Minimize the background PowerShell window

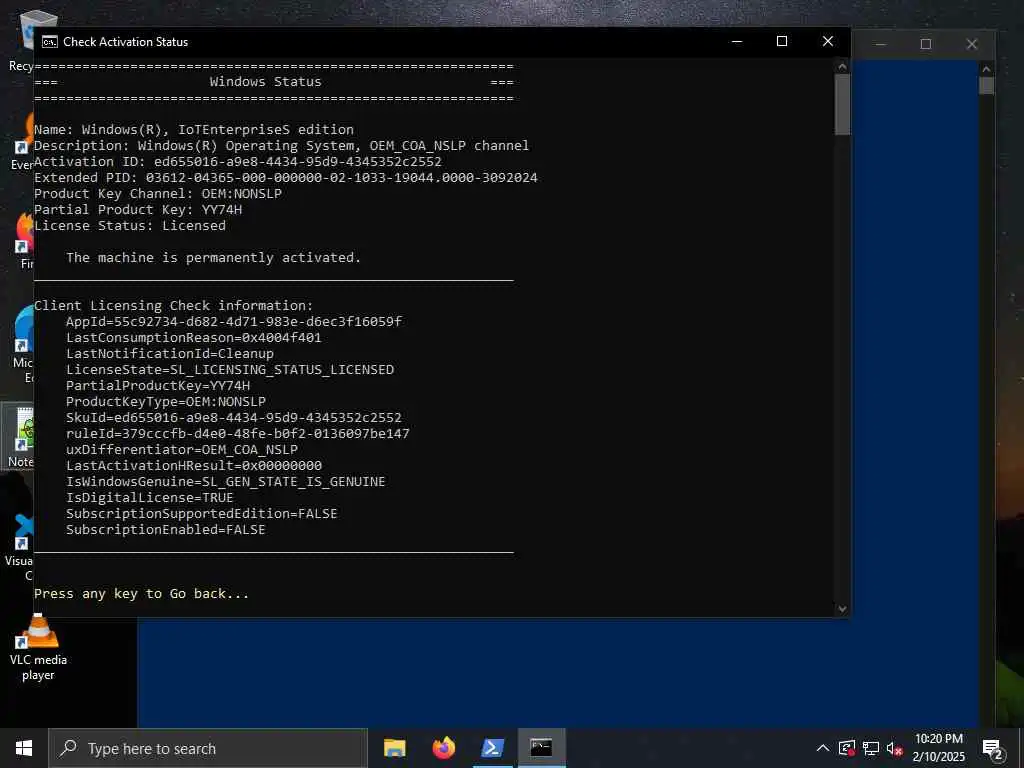pos(880,44)
